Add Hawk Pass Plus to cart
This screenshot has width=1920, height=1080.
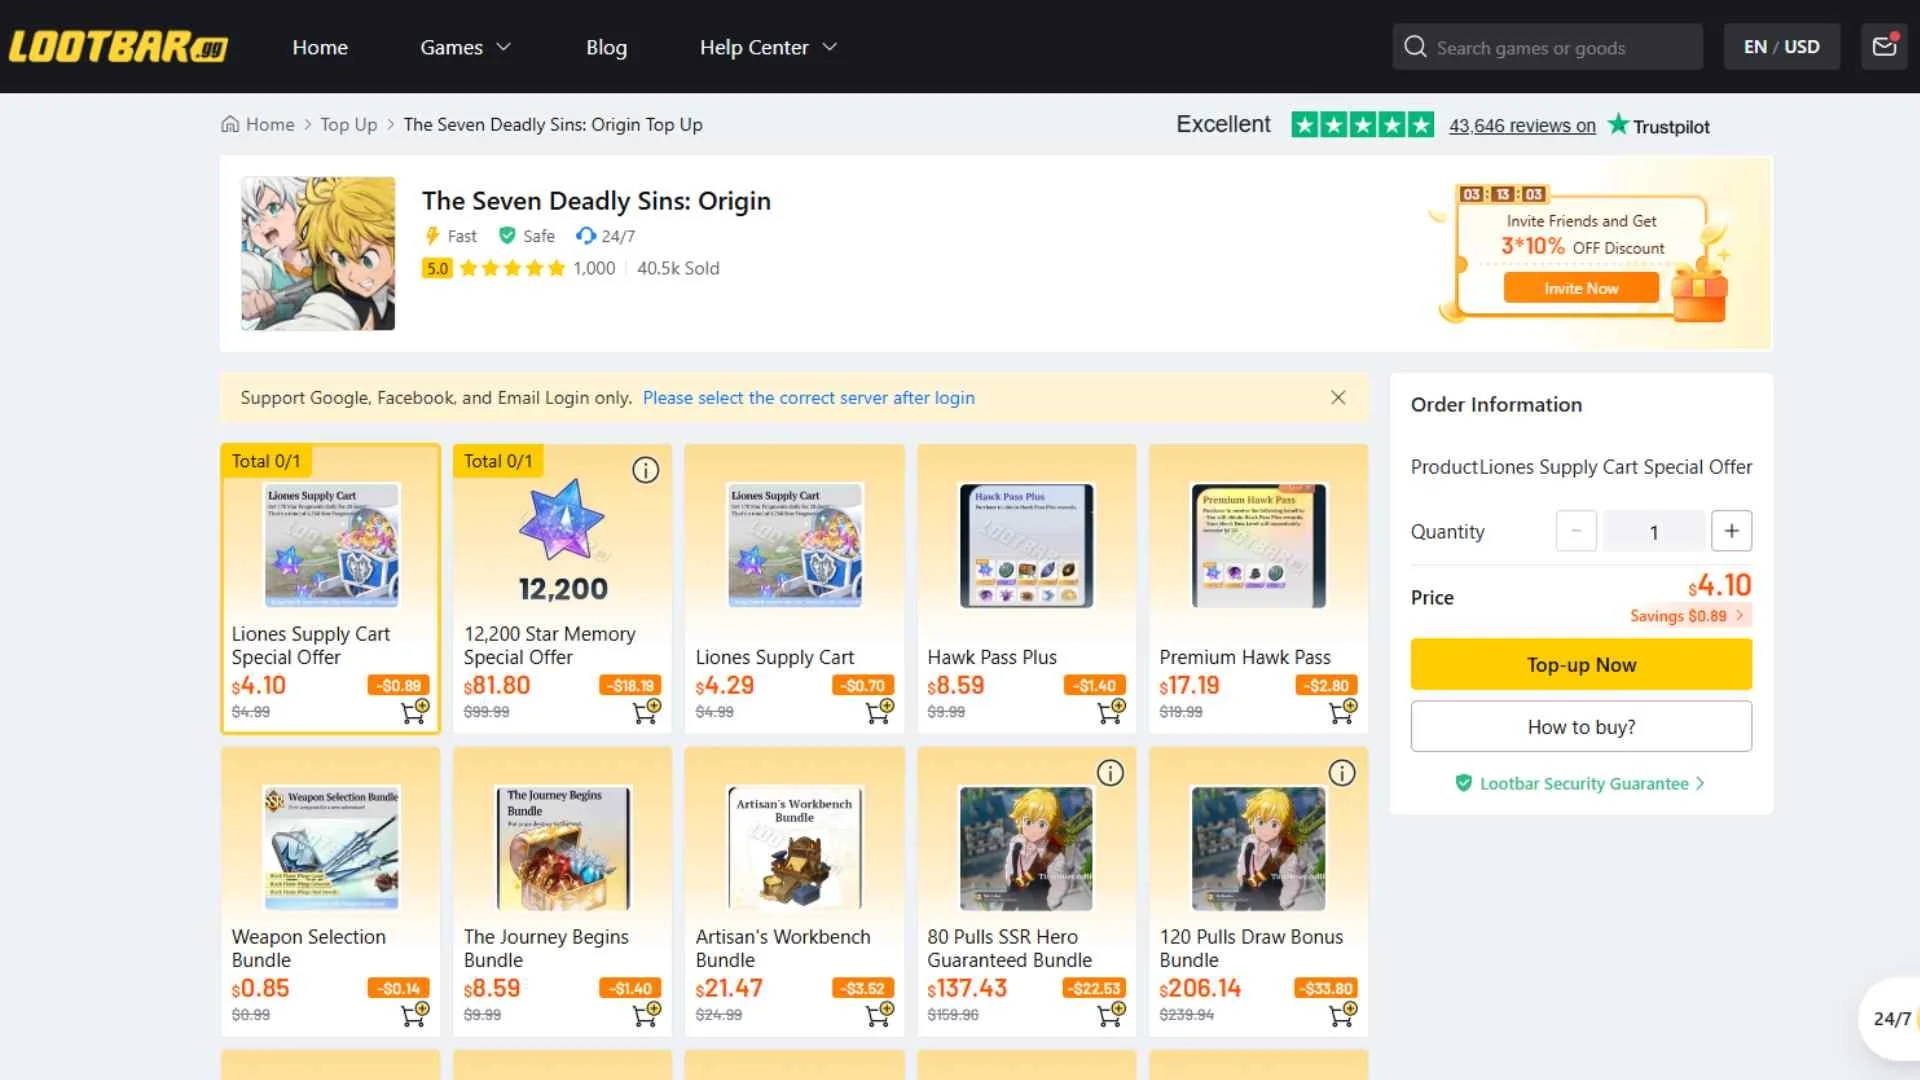[x=1110, y=712]
